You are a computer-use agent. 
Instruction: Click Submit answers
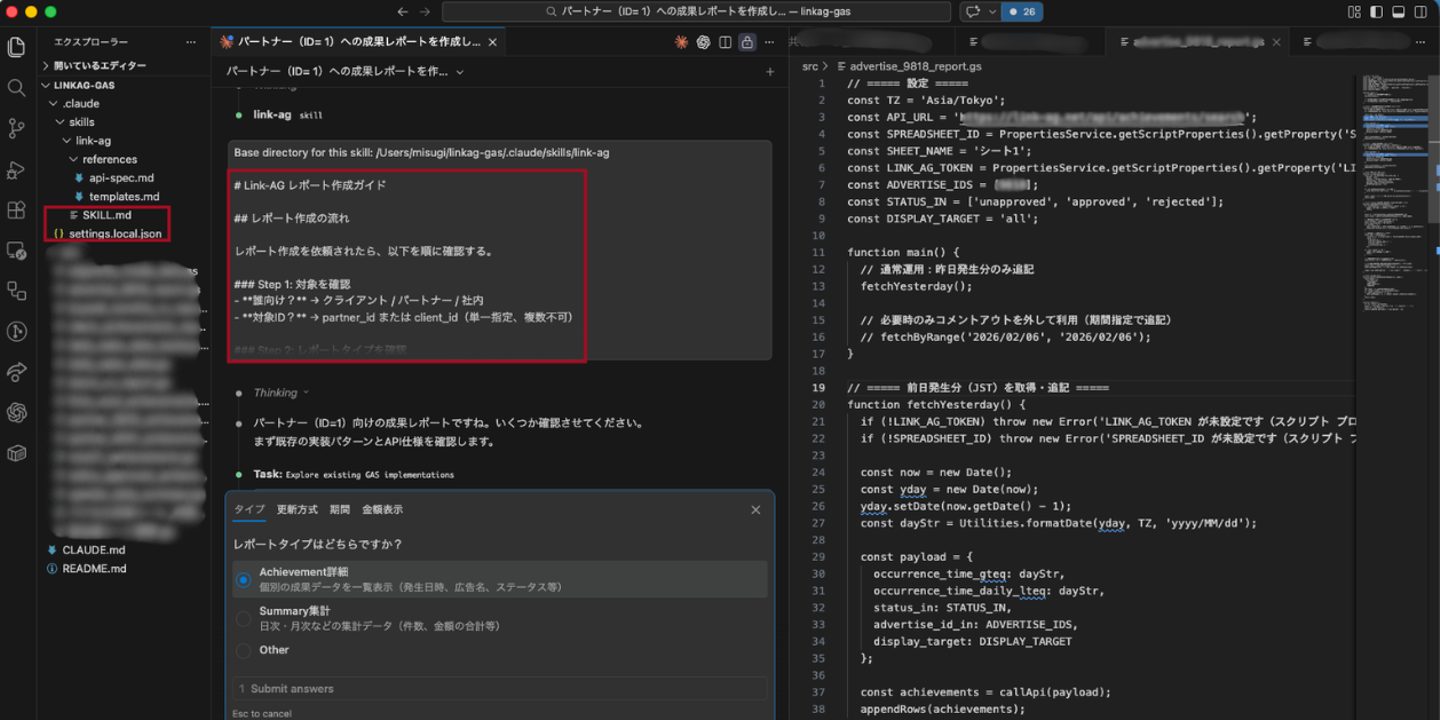point(292,688)
